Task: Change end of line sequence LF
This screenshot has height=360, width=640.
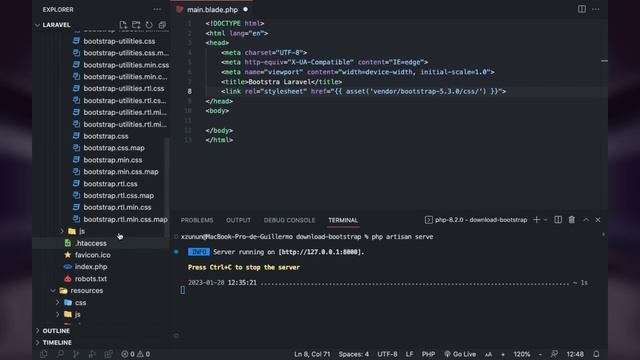Action: [x=409, y=354]
